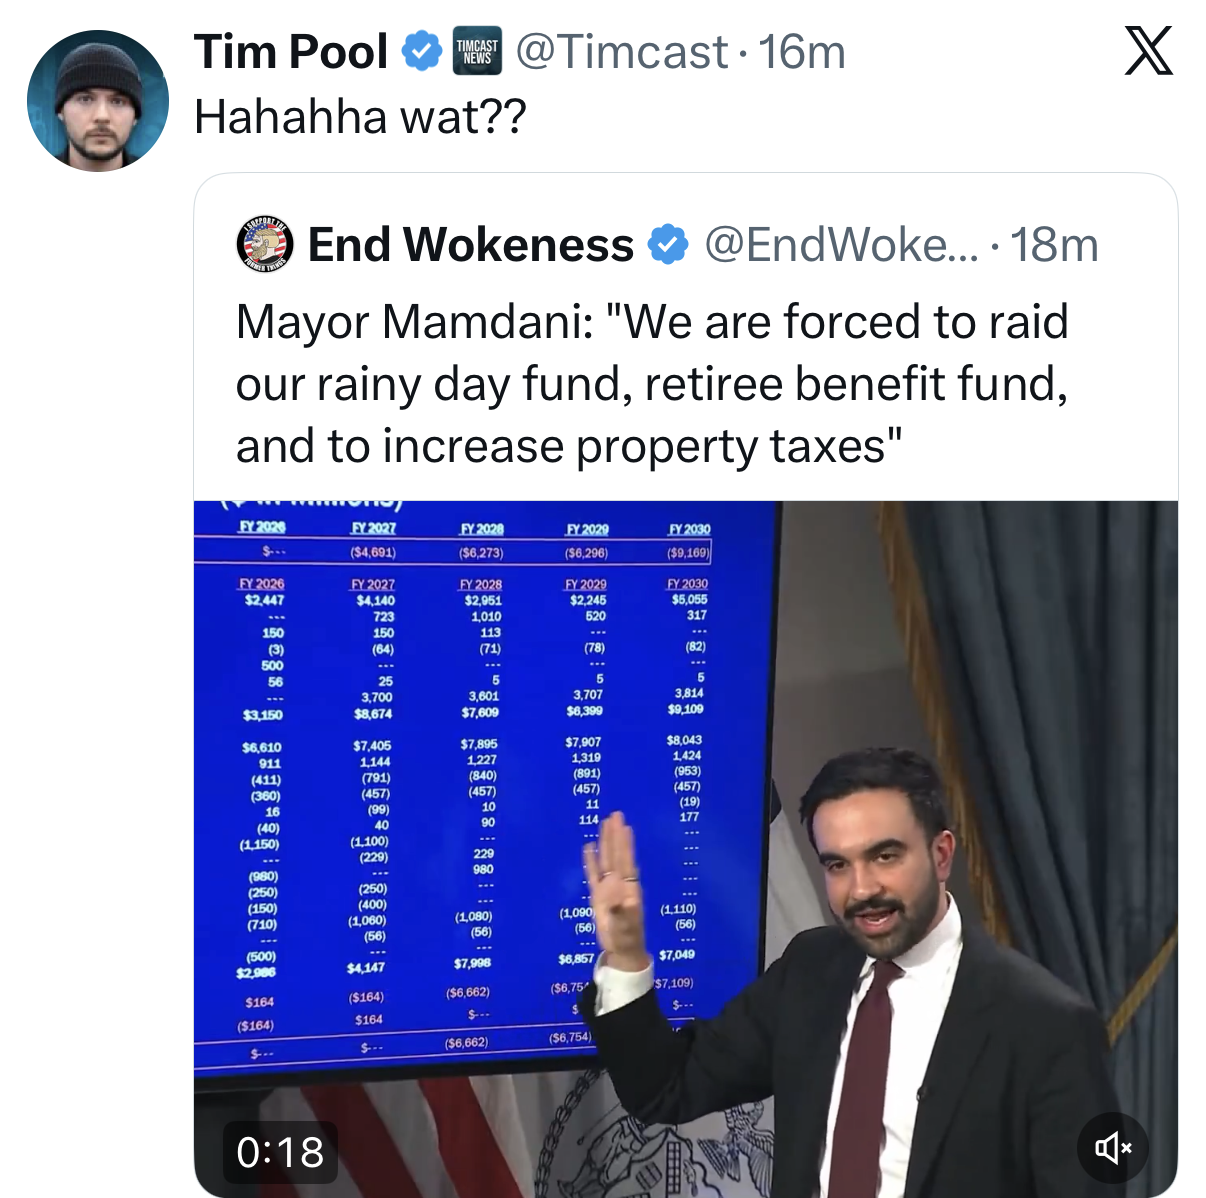Open quoted tweet text about Mayor Mamdani
The width and height of the screenshot is (1206, 1198).
tap(652, 384)
